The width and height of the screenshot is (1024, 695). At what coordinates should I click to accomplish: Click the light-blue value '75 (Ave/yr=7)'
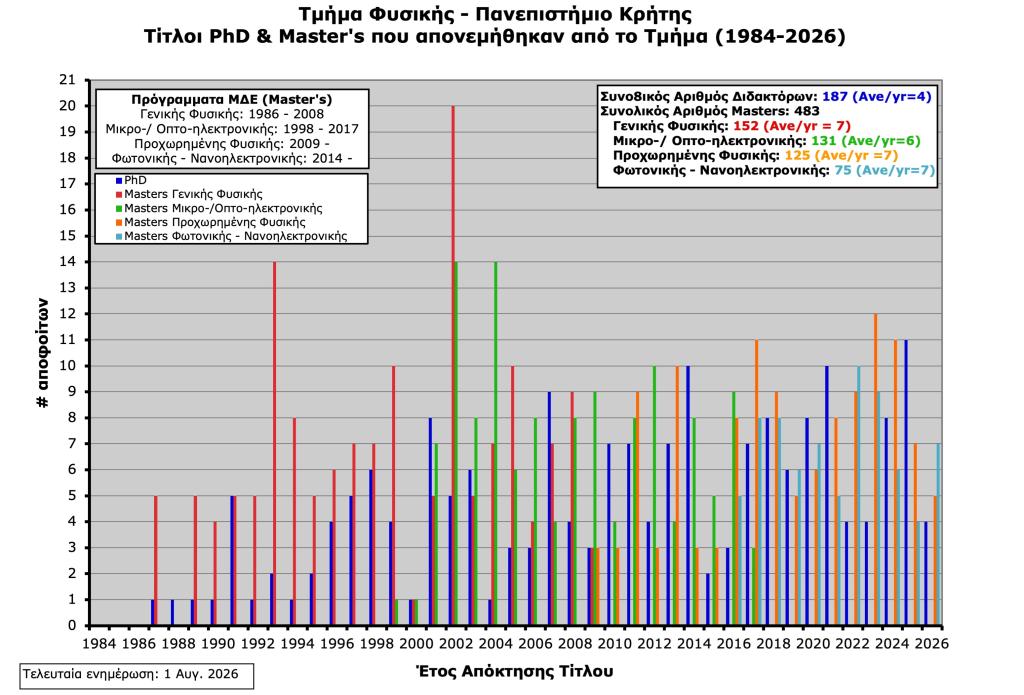tap(885, 170)
